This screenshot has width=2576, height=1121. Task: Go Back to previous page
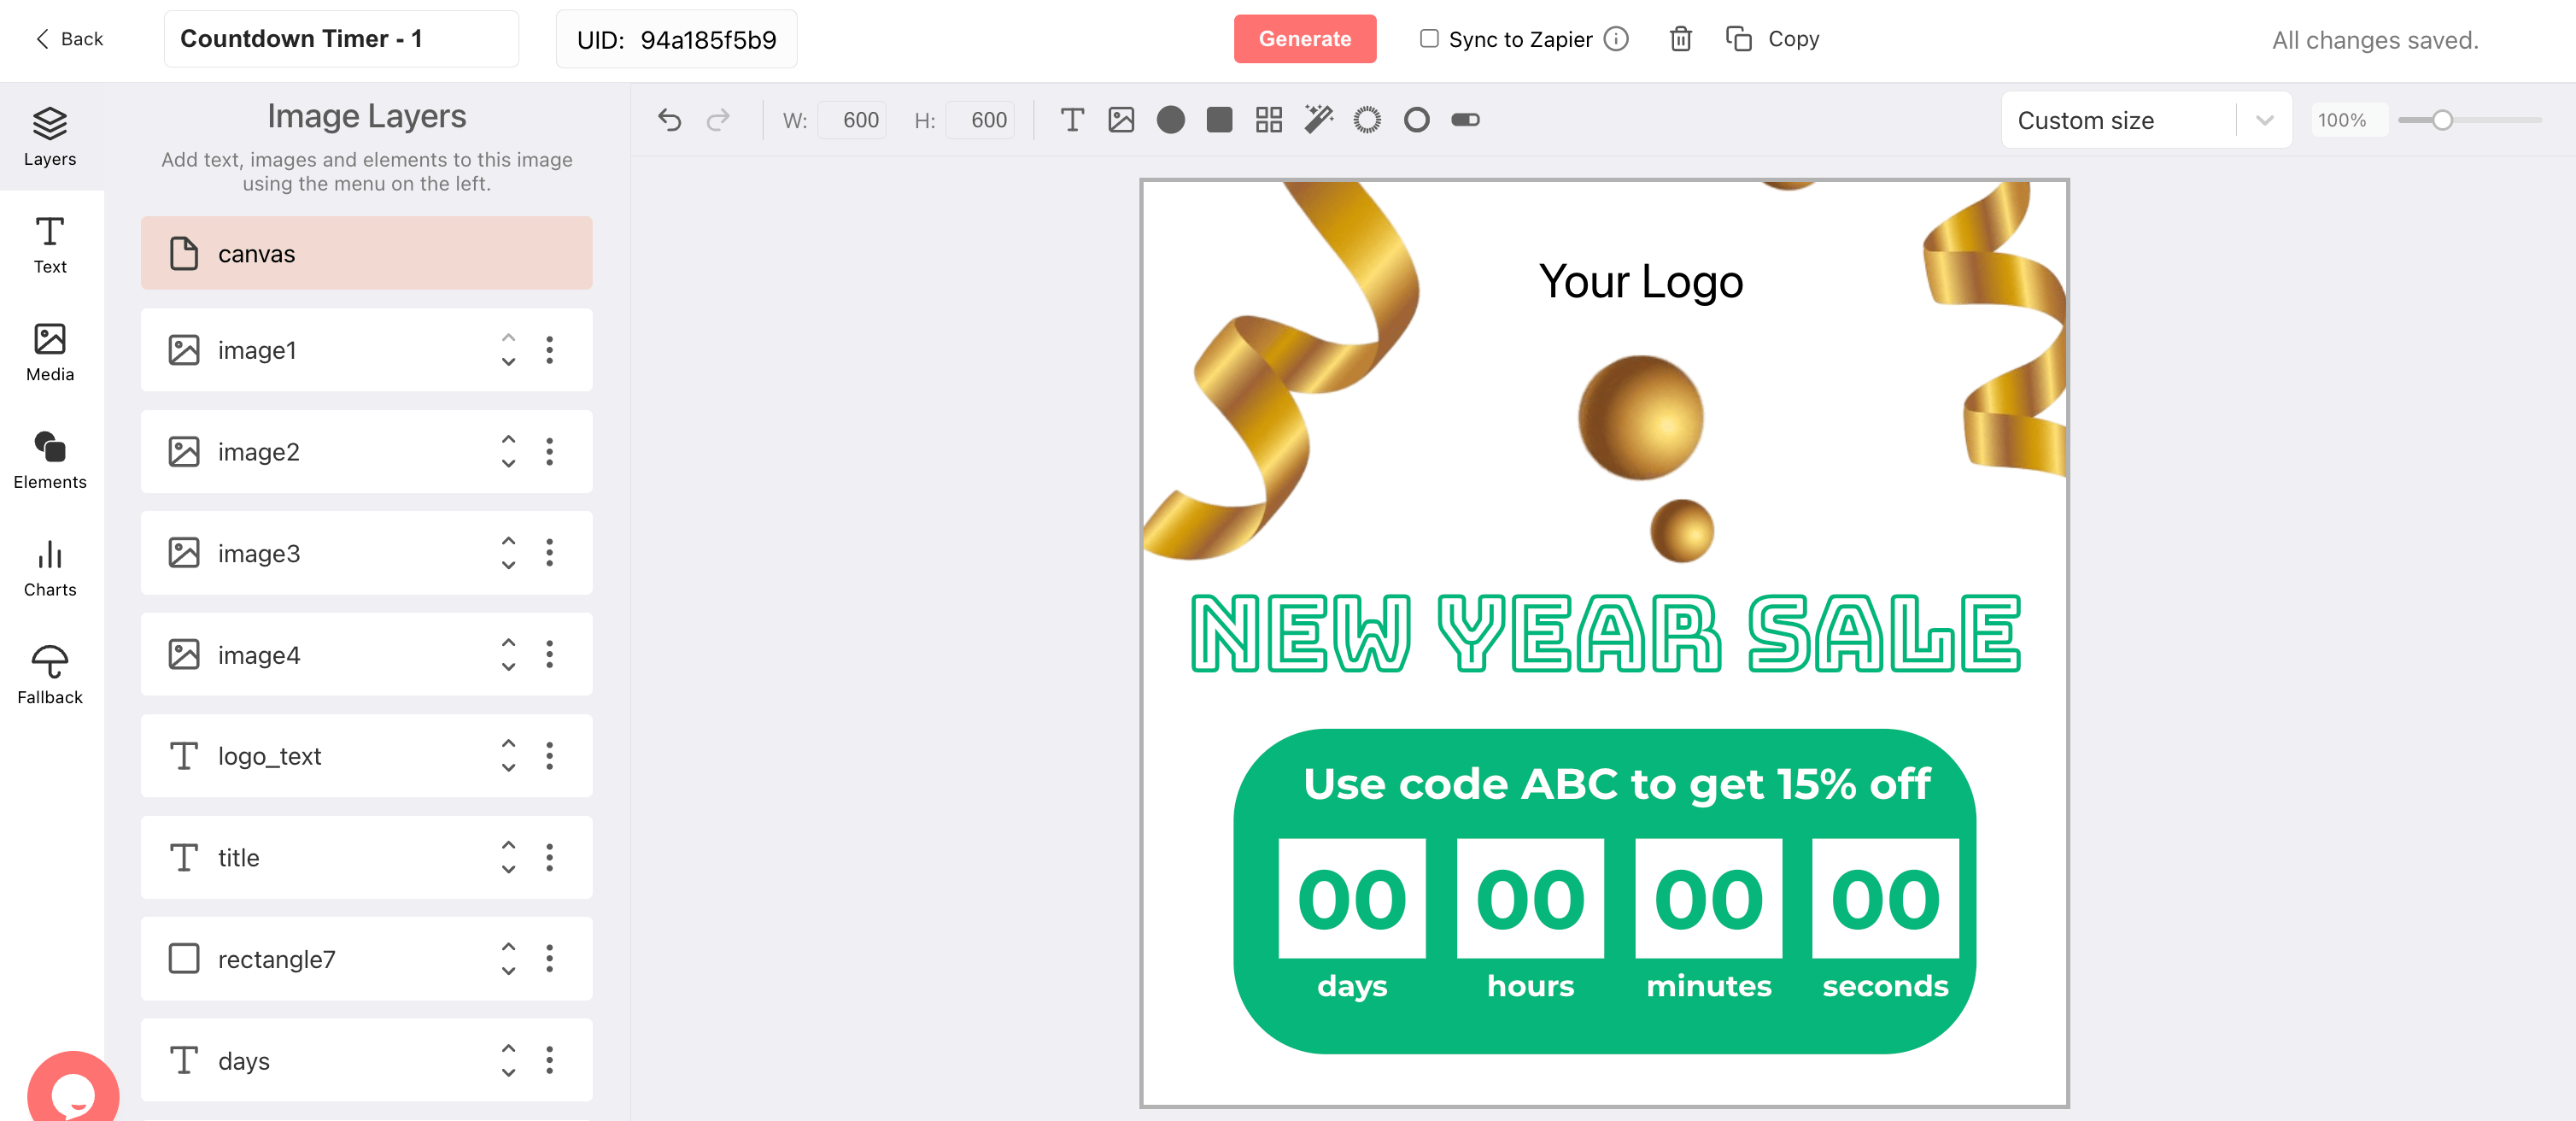point(69,39)
